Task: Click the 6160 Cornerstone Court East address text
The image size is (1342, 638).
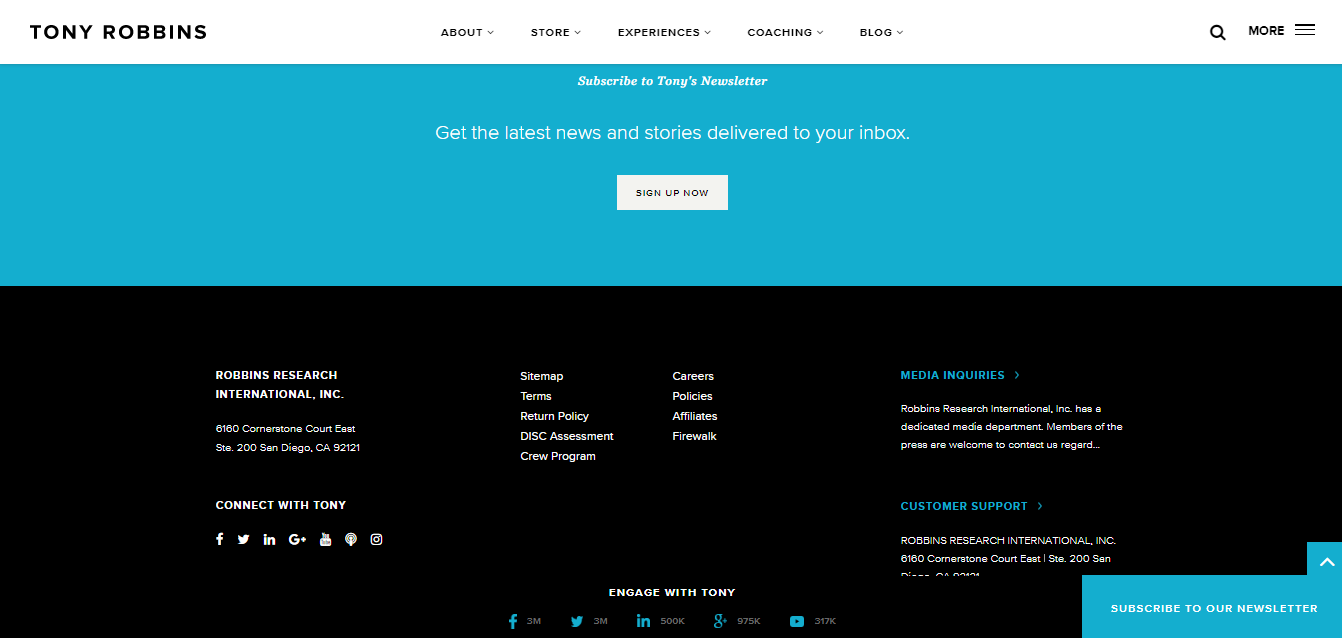Action: (285, 429)
